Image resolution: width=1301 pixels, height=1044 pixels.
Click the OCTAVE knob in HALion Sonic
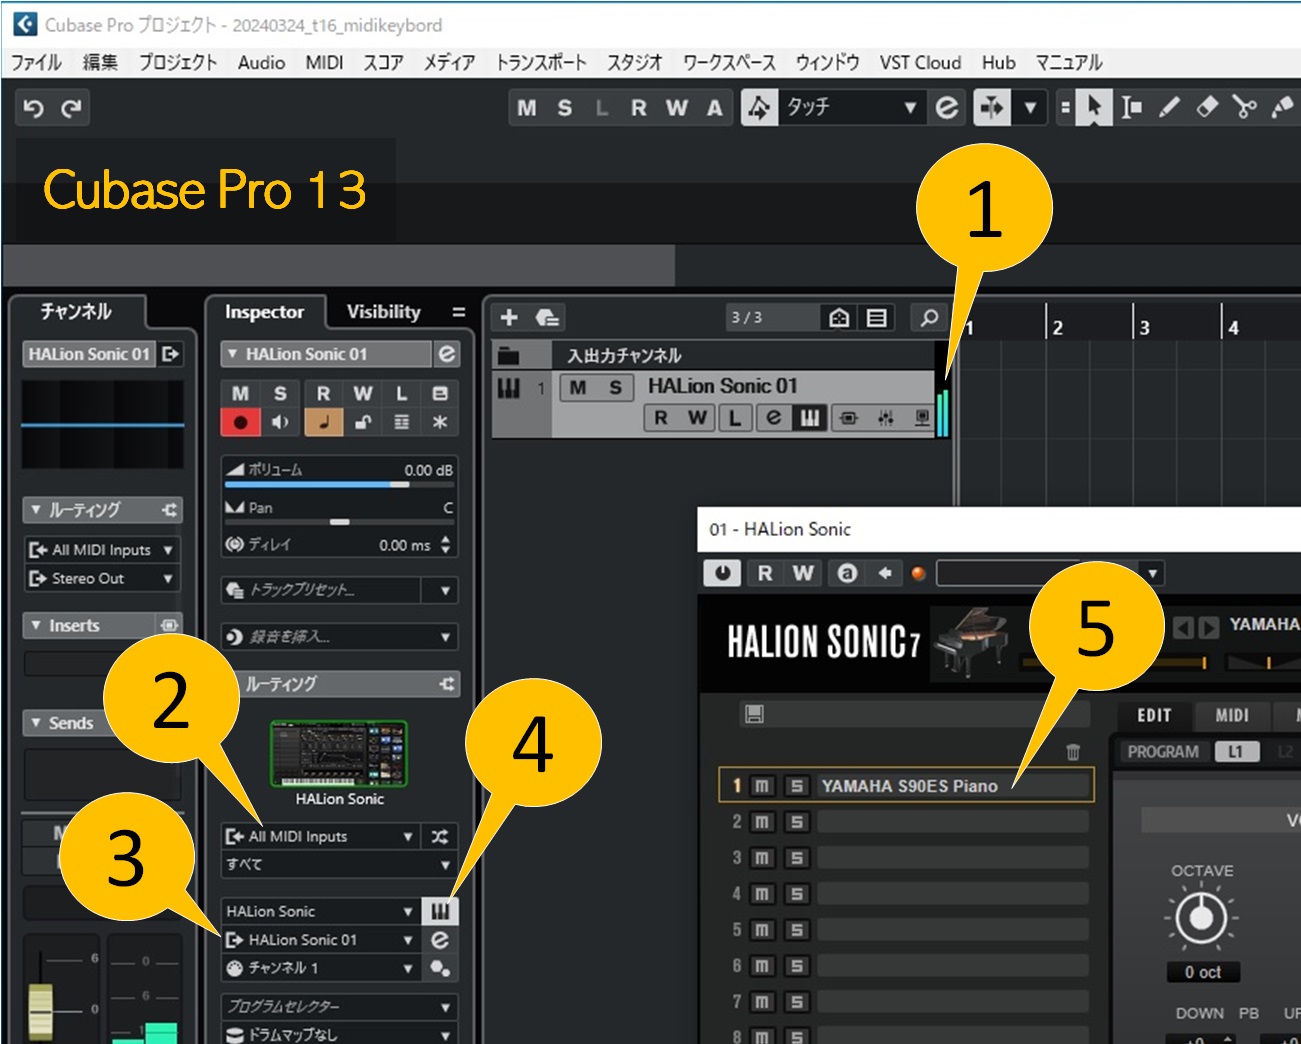(x=1201, y=917)
